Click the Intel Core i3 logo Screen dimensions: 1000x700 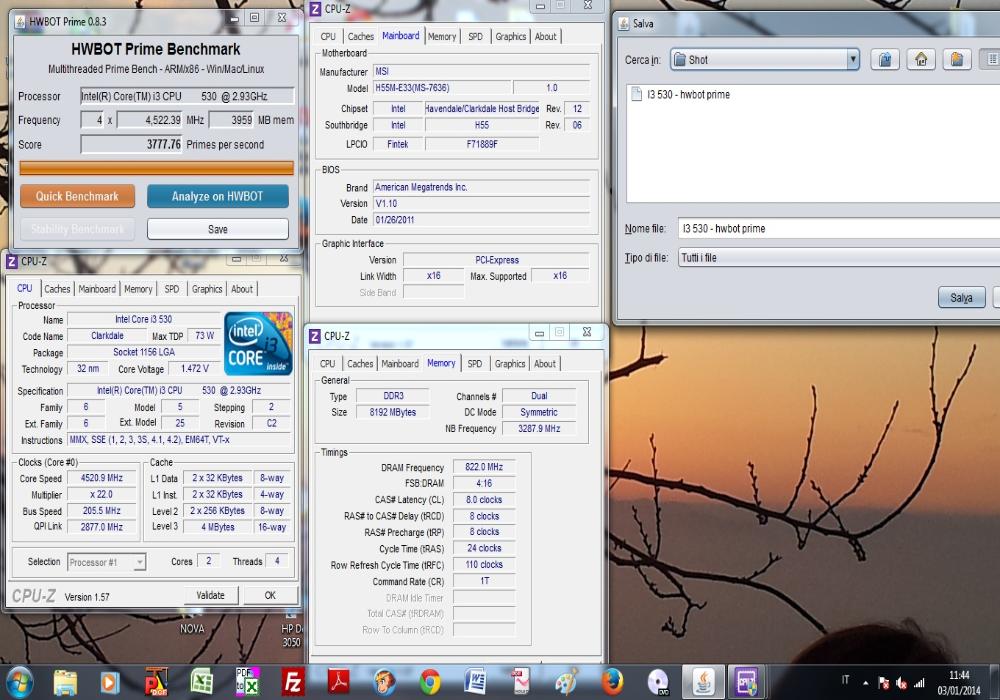(258, 343)
